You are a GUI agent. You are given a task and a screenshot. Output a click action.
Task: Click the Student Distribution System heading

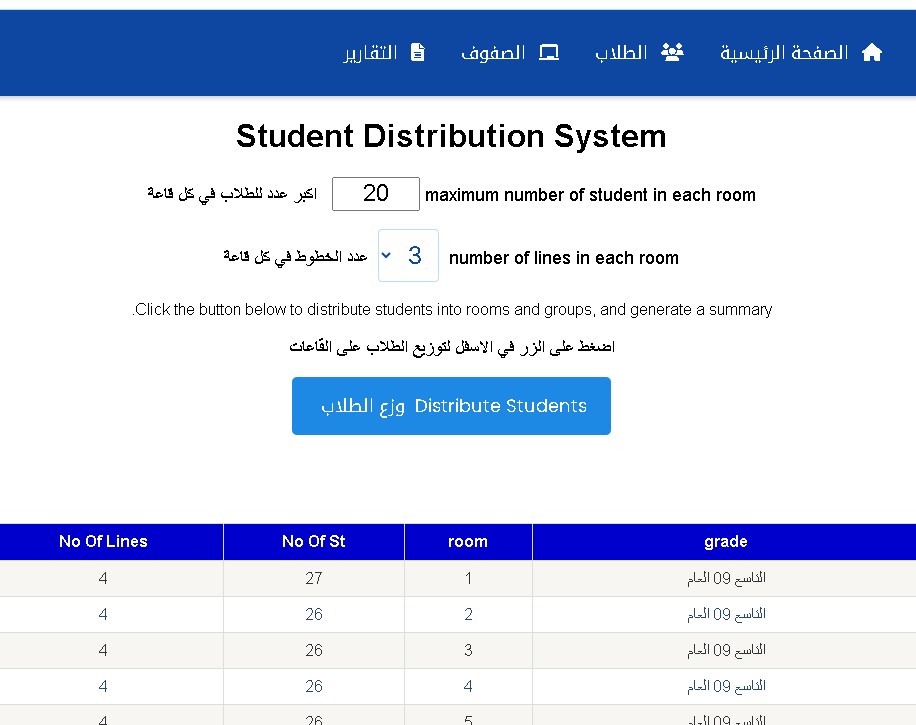[451, 136]
